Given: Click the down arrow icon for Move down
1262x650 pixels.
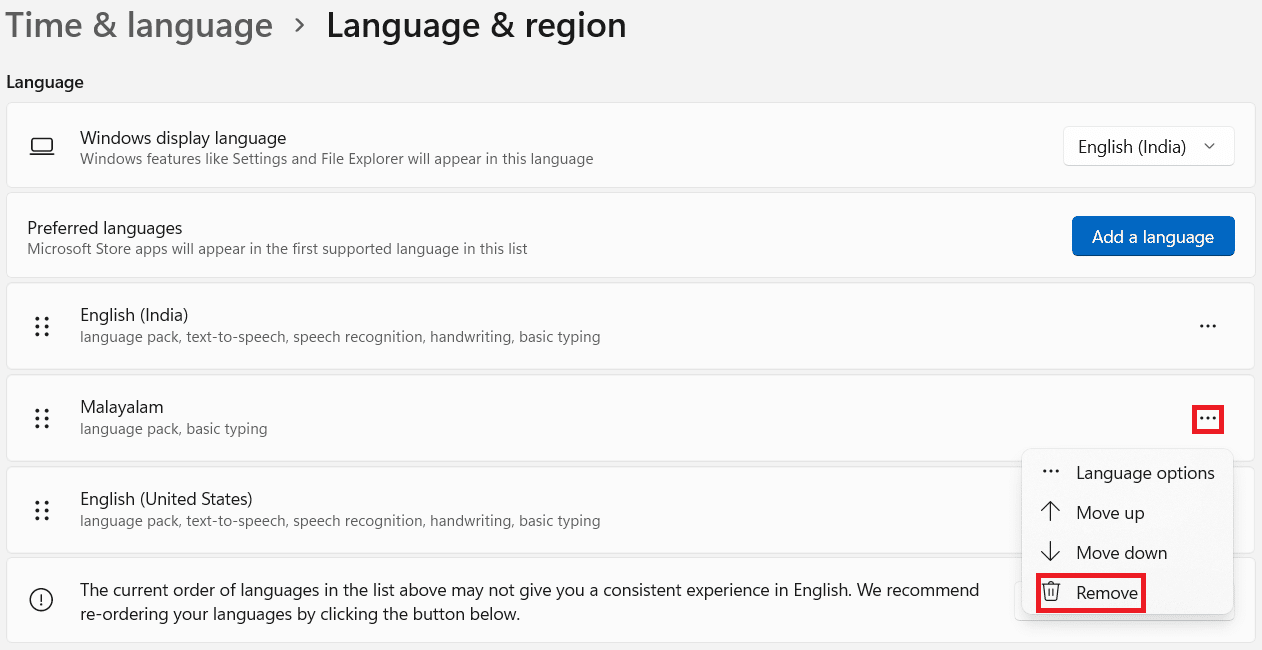Looking at the screenshot, I should click(1050, 552).
